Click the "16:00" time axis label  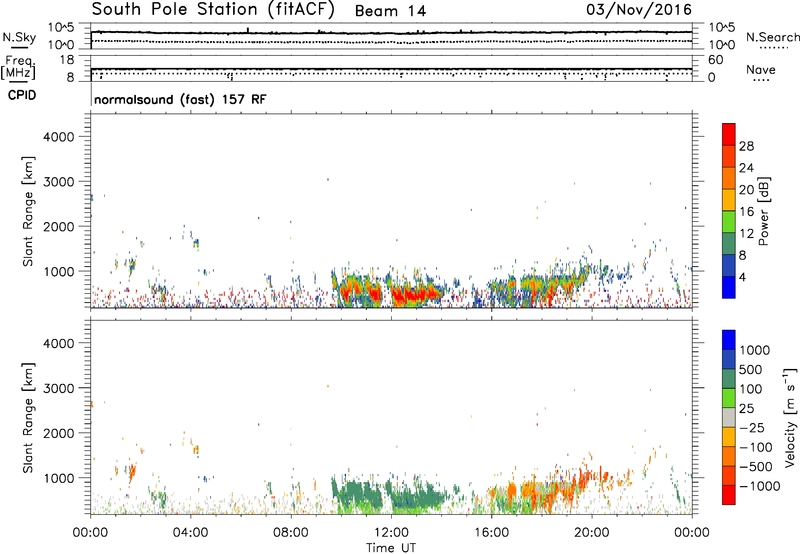click(491, 533)
